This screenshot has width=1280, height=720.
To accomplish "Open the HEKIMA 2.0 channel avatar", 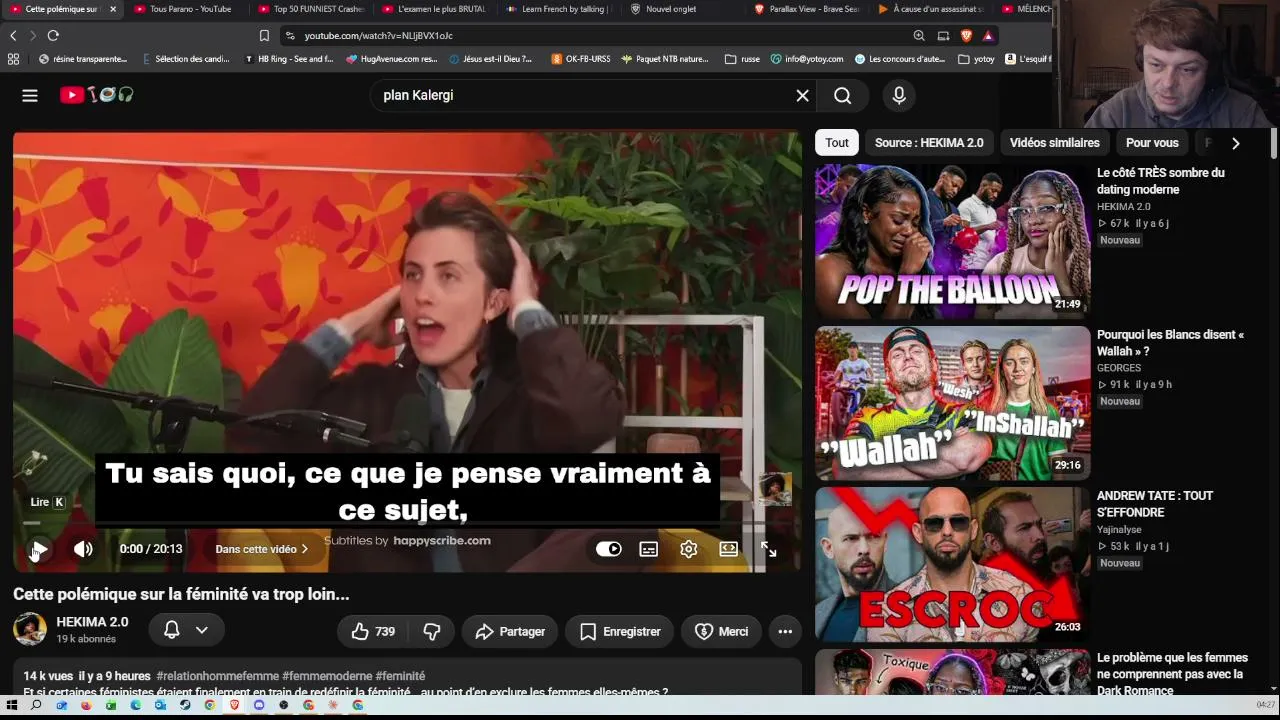I will pos(30,629).
